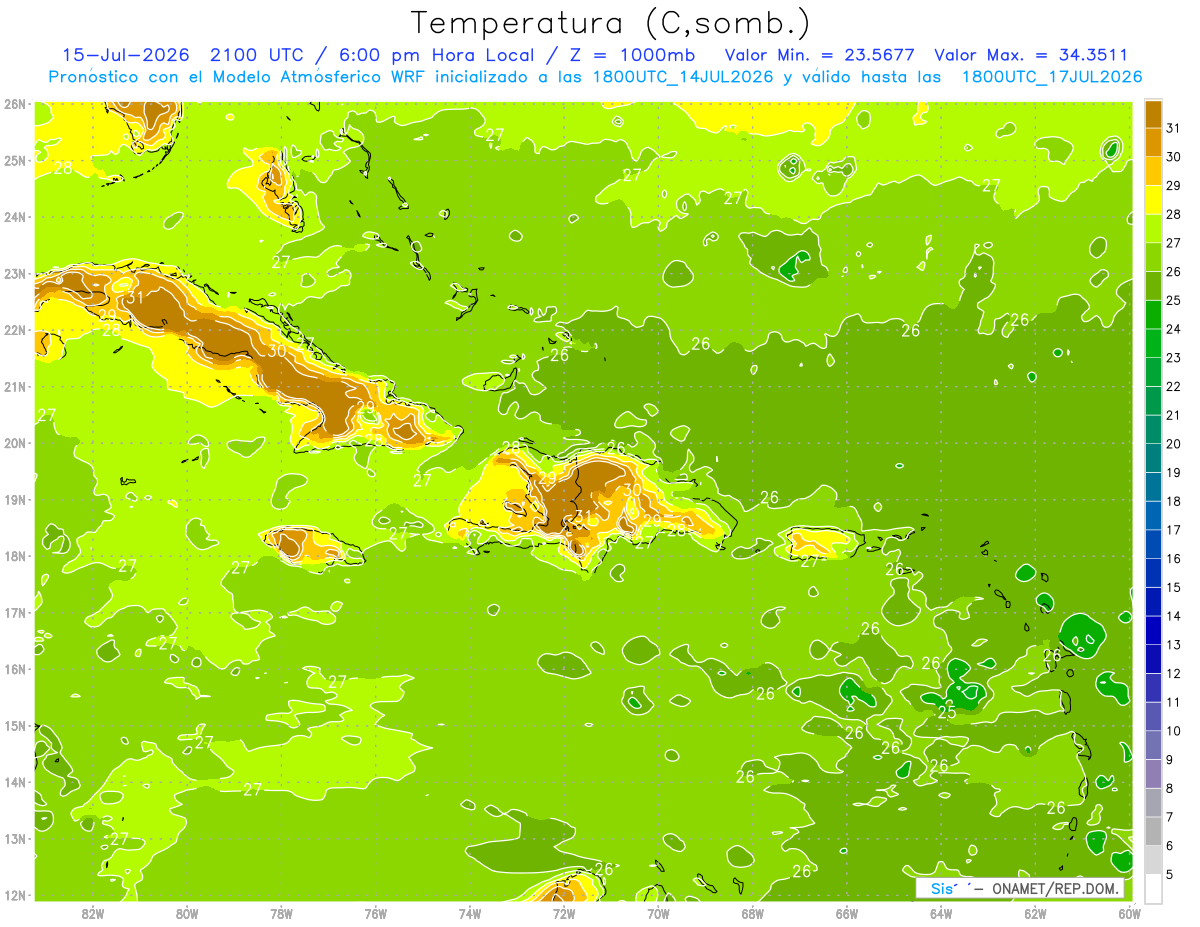
Task: Click the 24N latitude axis label
Action: pyautogui.click(x=15, y=217)
